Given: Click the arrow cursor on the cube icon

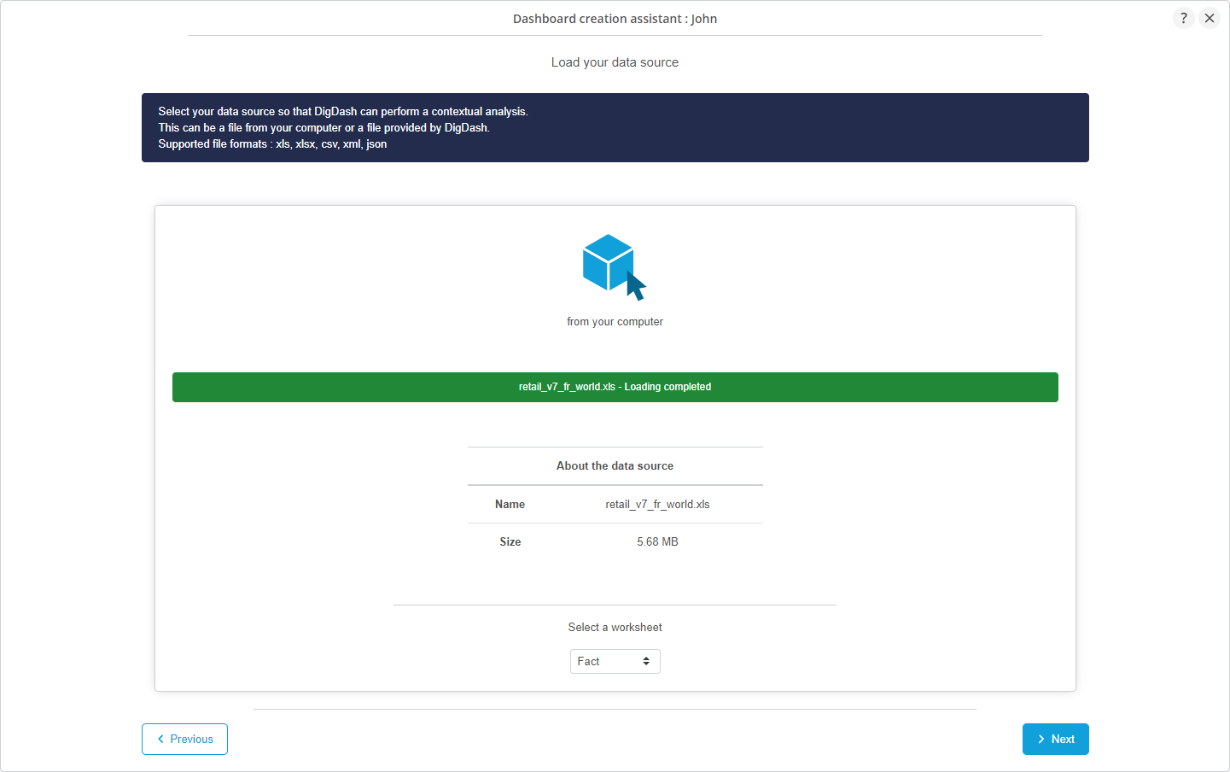Looking at the screenshot, I should [635, 286].
